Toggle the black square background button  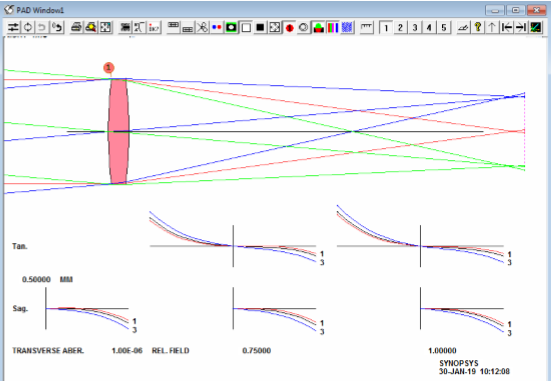260,27
